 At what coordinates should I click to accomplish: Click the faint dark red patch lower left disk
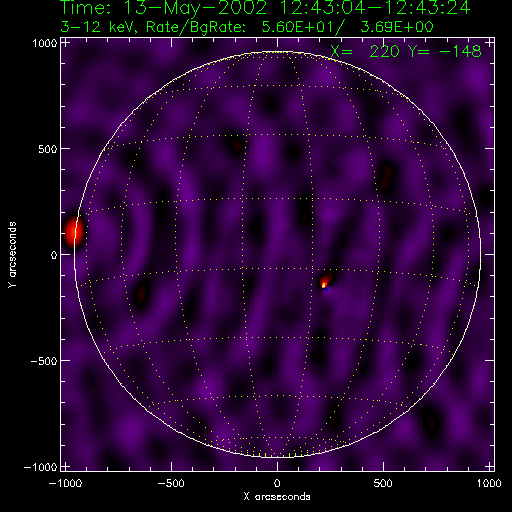142,293
